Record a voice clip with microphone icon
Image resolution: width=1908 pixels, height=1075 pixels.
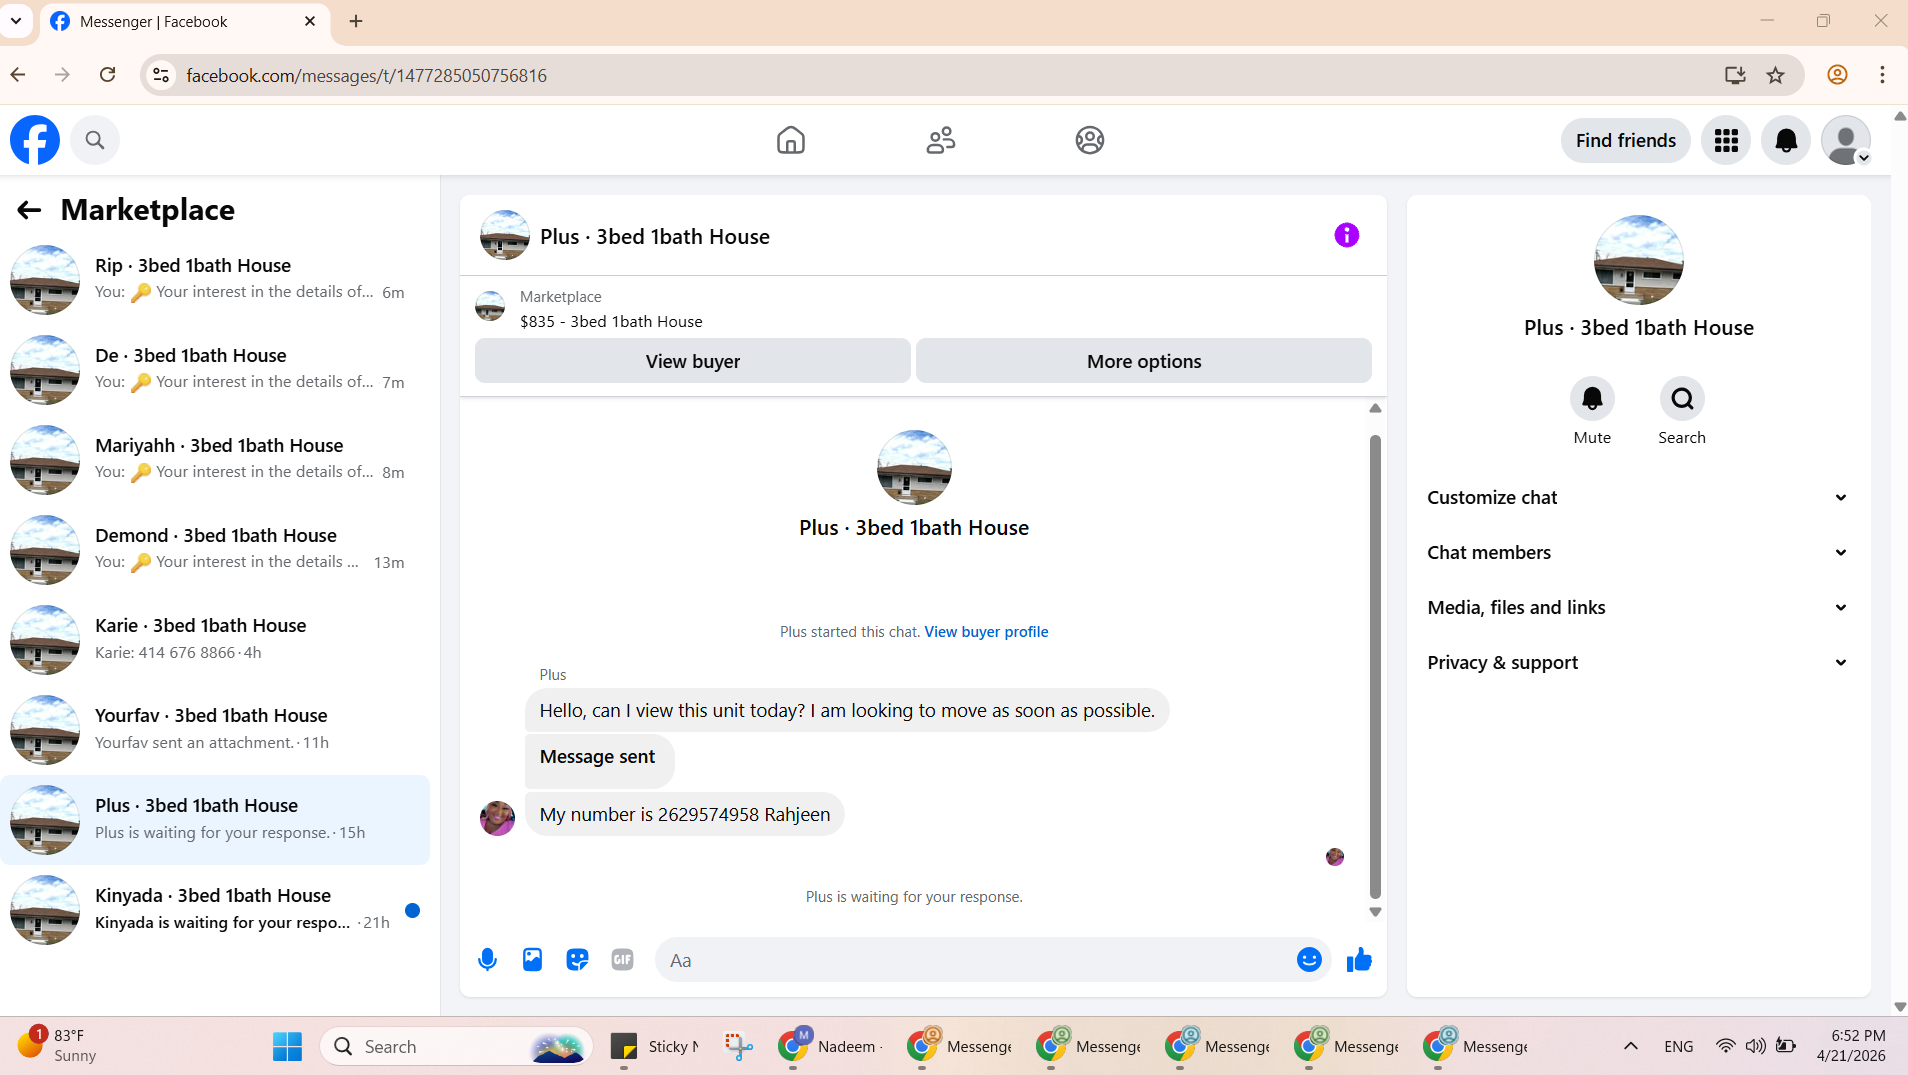point(487,960)
